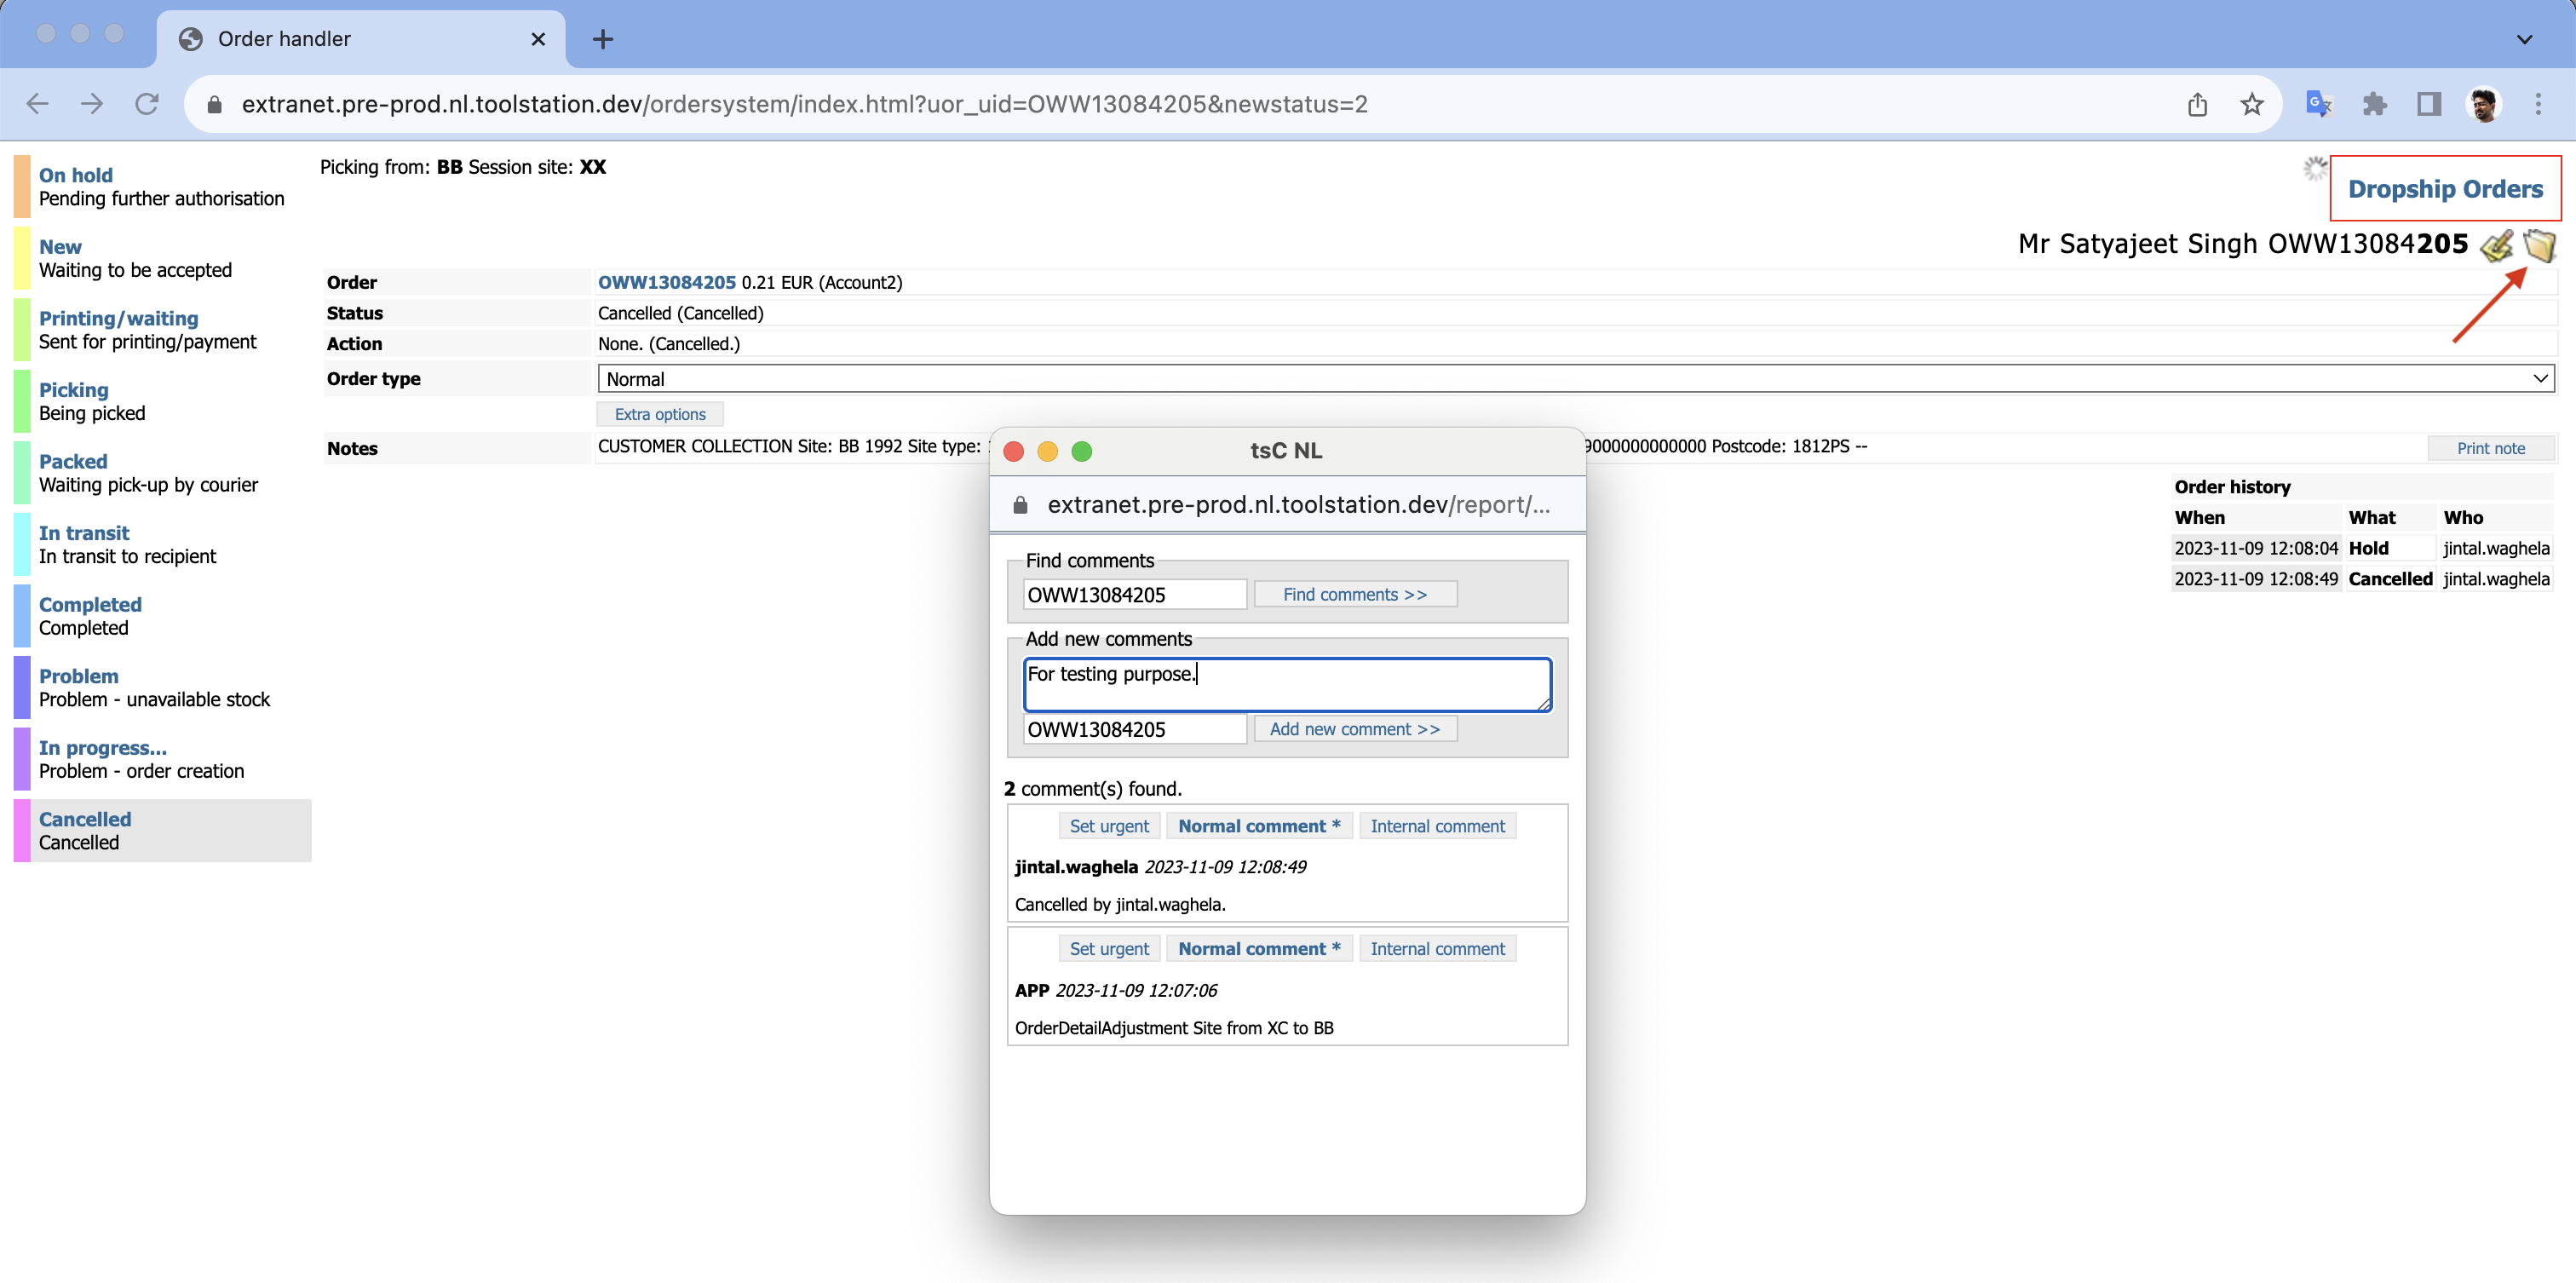This screenshot has height=1283, width=2576.
Task: Open the Chrome profile avatar
Action: pyautogui.click(x=2484, y=104)
